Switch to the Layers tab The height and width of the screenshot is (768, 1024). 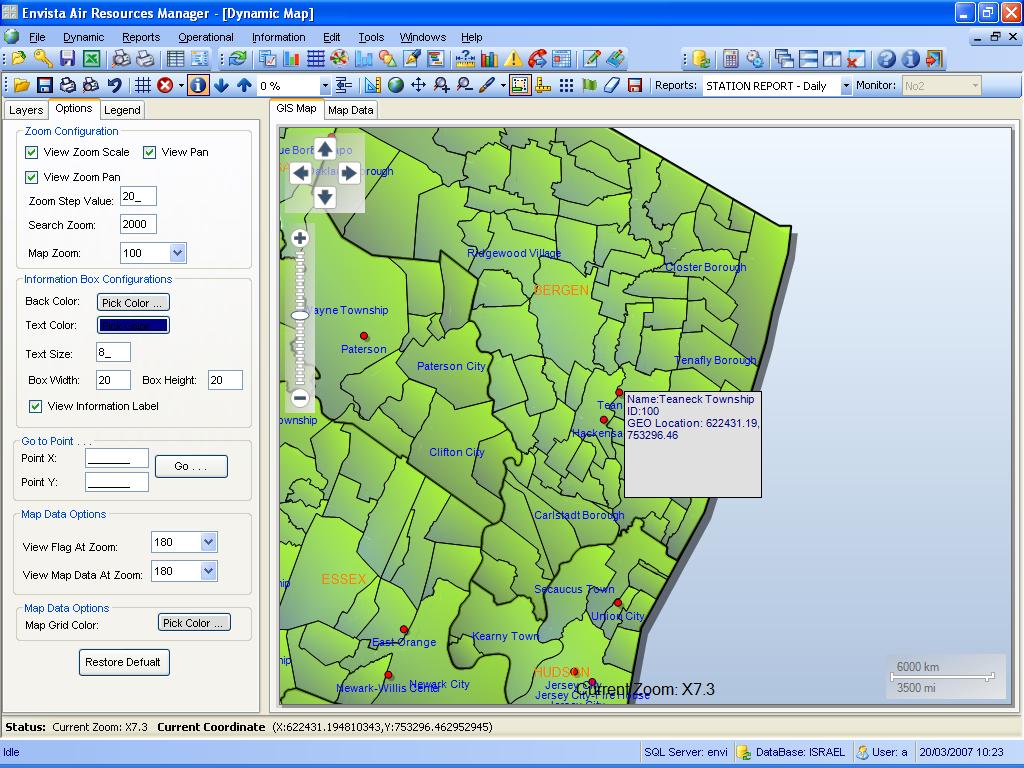[x=25, y=109]
